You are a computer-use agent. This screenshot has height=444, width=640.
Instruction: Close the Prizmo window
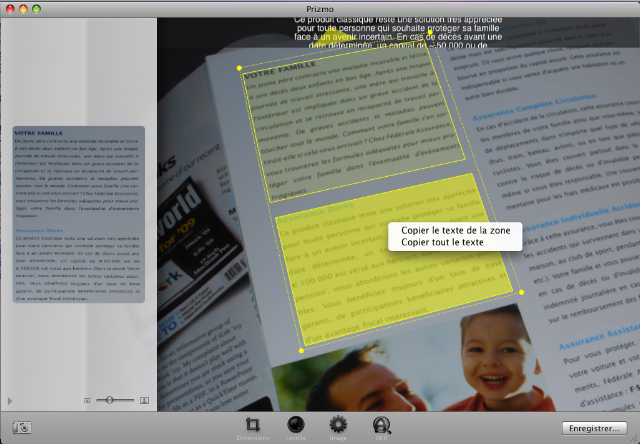pyautogui.click(x=10, y=9)
